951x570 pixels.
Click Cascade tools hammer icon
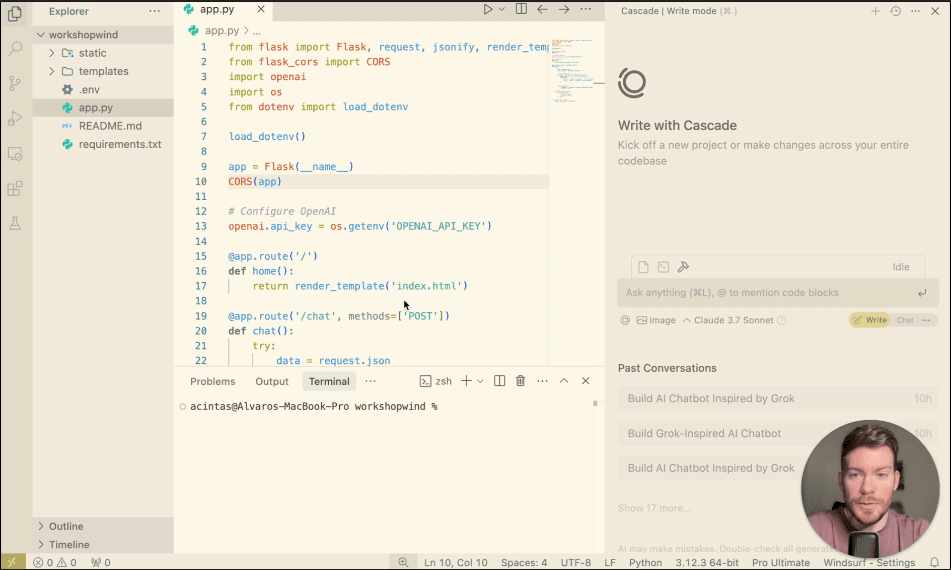click(684, 267)
